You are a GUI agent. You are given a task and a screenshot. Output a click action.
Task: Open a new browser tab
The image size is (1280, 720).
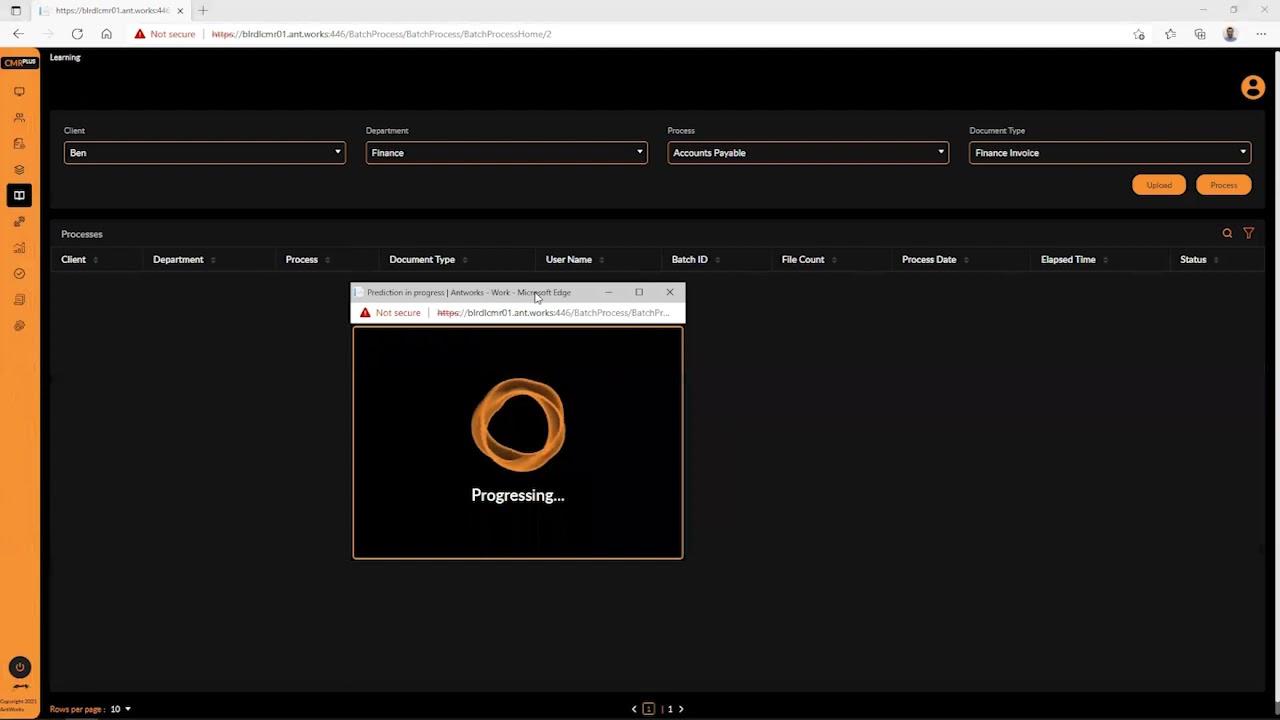[x=203, y=10]
